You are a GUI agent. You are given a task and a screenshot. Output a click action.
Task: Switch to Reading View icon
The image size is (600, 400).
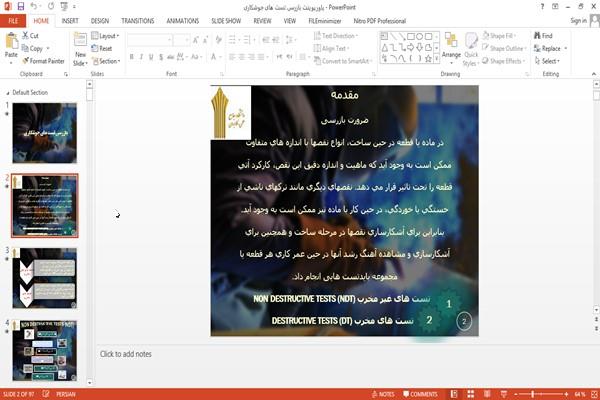click(487, 394)
